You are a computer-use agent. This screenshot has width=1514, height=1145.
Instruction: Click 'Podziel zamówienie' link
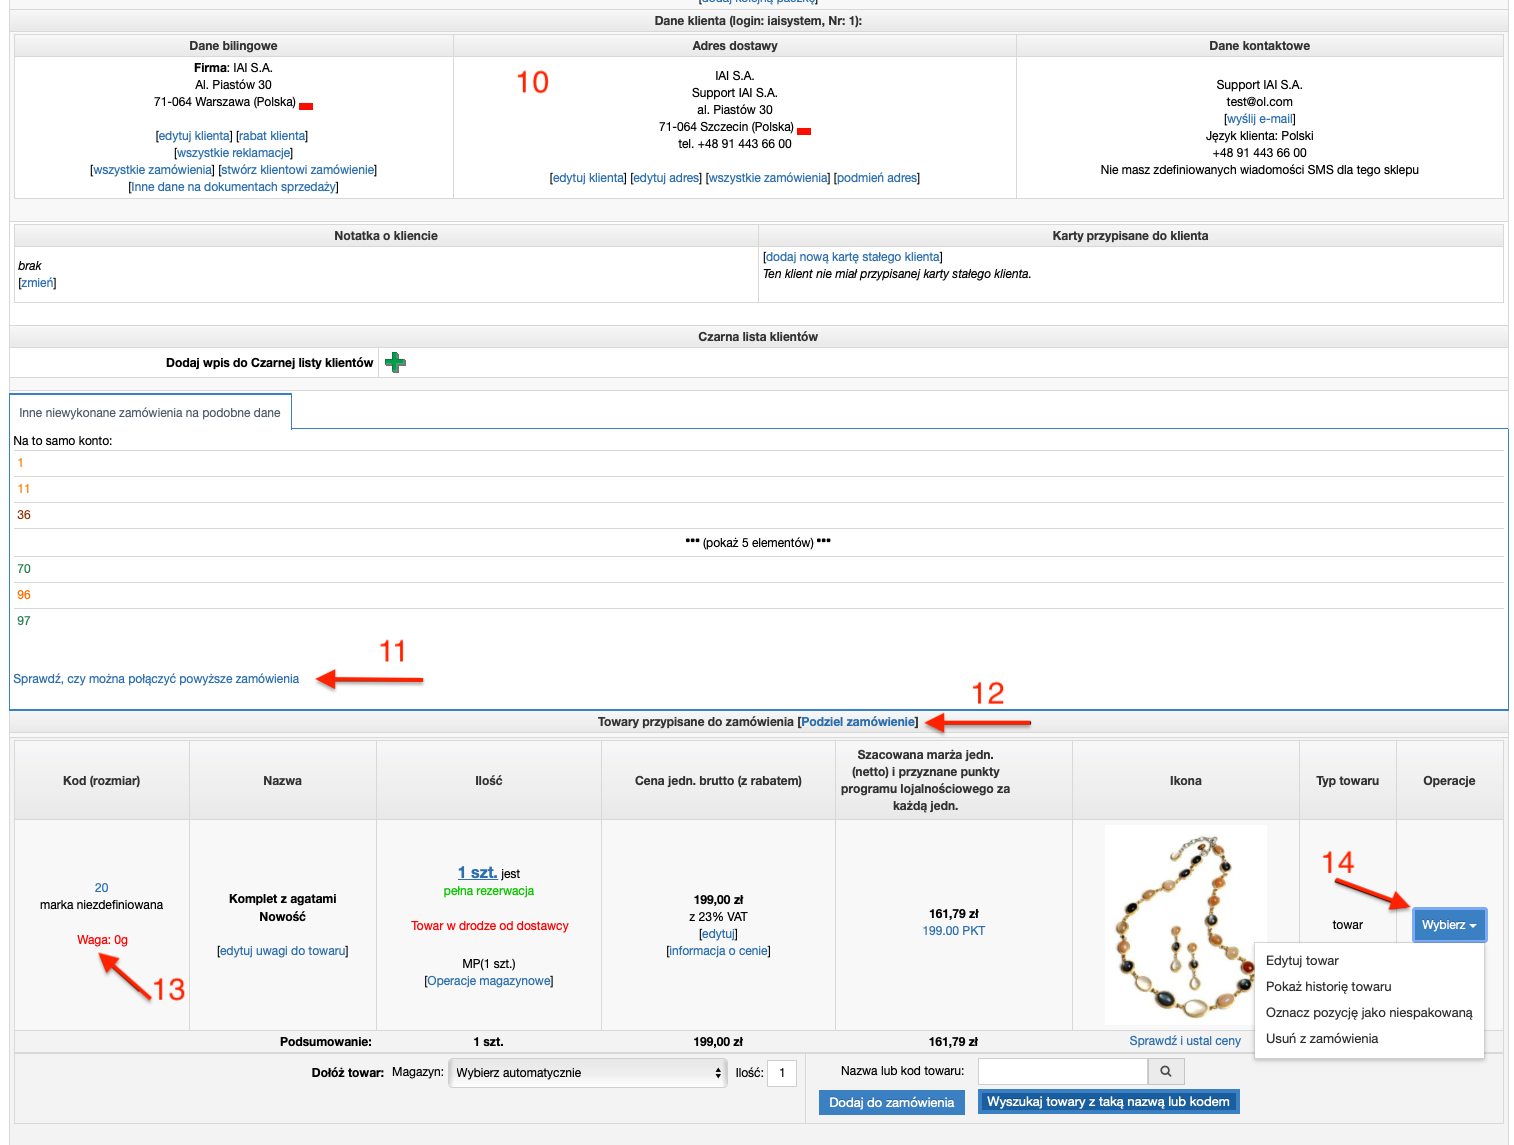[858, 722]
